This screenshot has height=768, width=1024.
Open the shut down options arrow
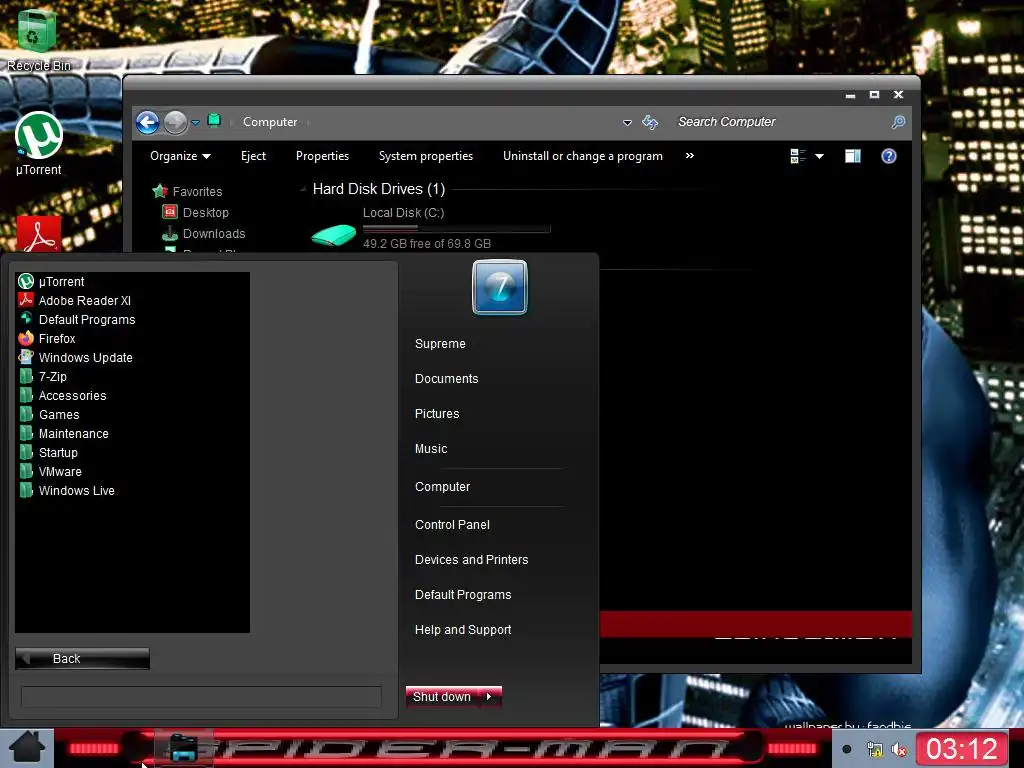point(489,697)
